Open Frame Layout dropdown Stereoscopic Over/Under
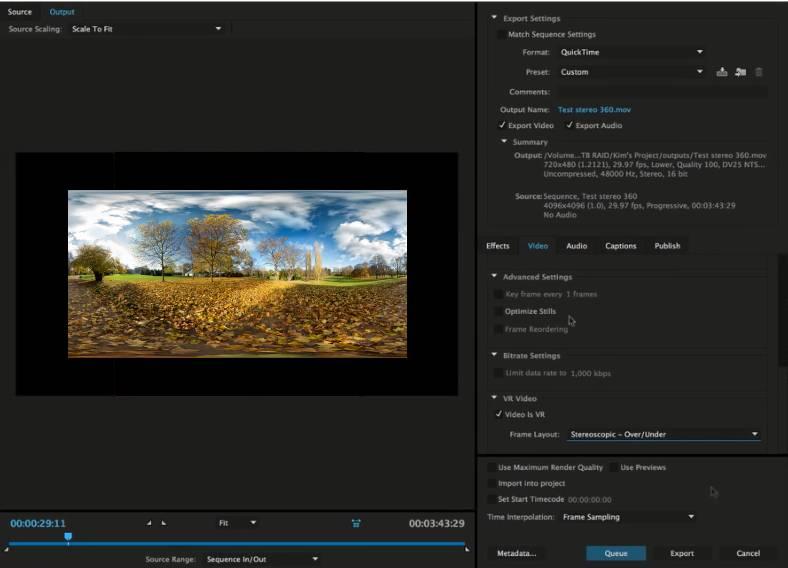The image size is (788, 568). tap(663, 434)
